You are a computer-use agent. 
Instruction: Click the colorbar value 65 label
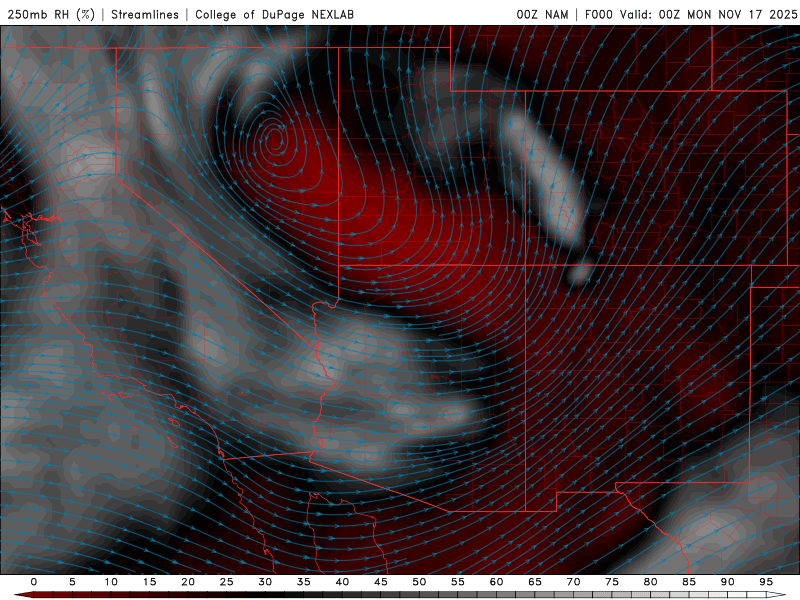click(535, 582)
